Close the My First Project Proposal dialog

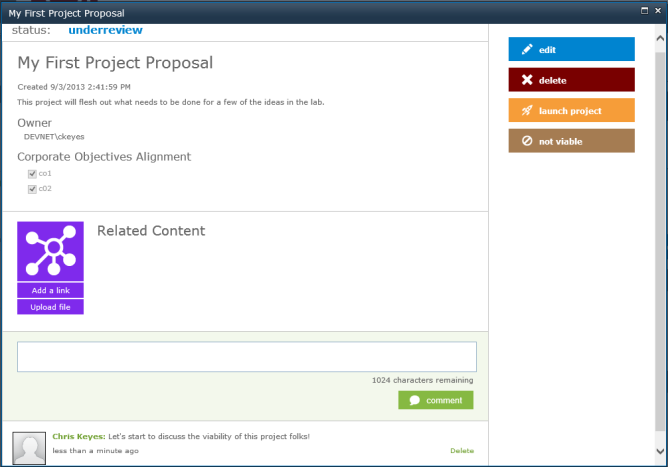[x=656, y=12]
